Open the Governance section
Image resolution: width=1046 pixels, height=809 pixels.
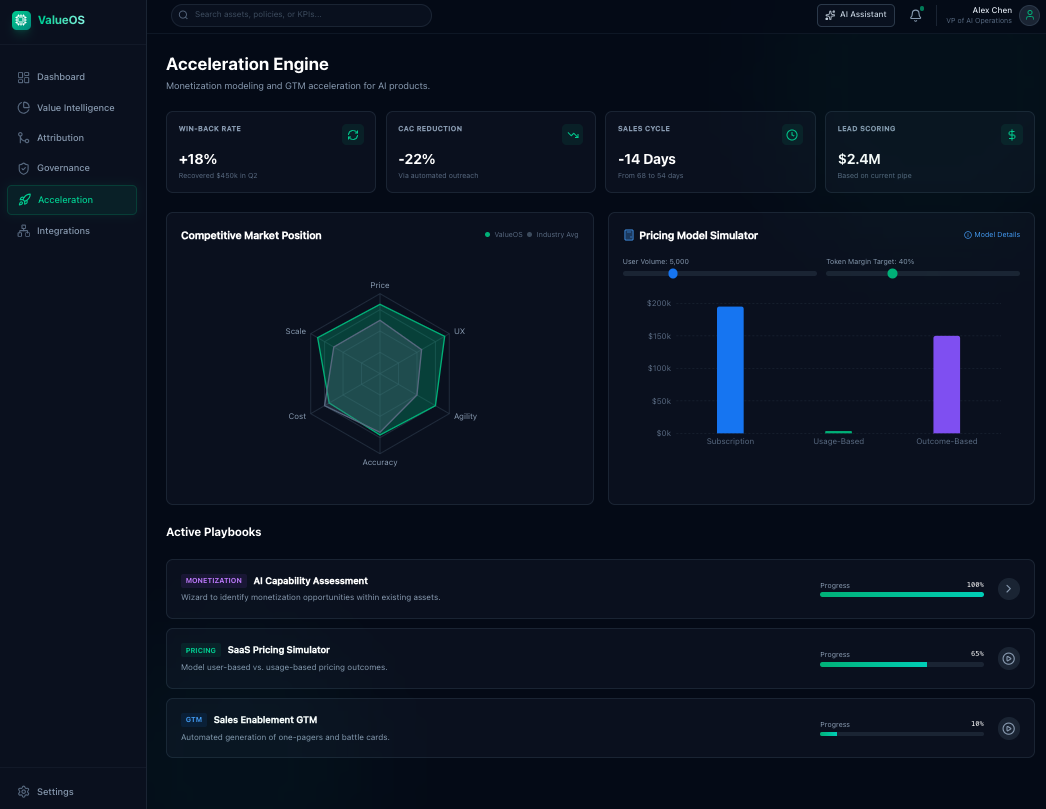[24, 167]
